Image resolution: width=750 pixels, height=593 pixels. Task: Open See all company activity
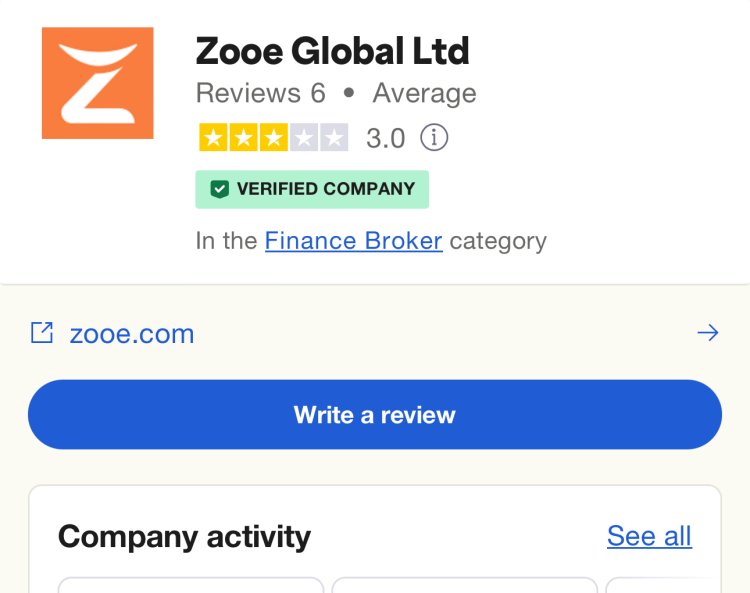coord(649,536)
